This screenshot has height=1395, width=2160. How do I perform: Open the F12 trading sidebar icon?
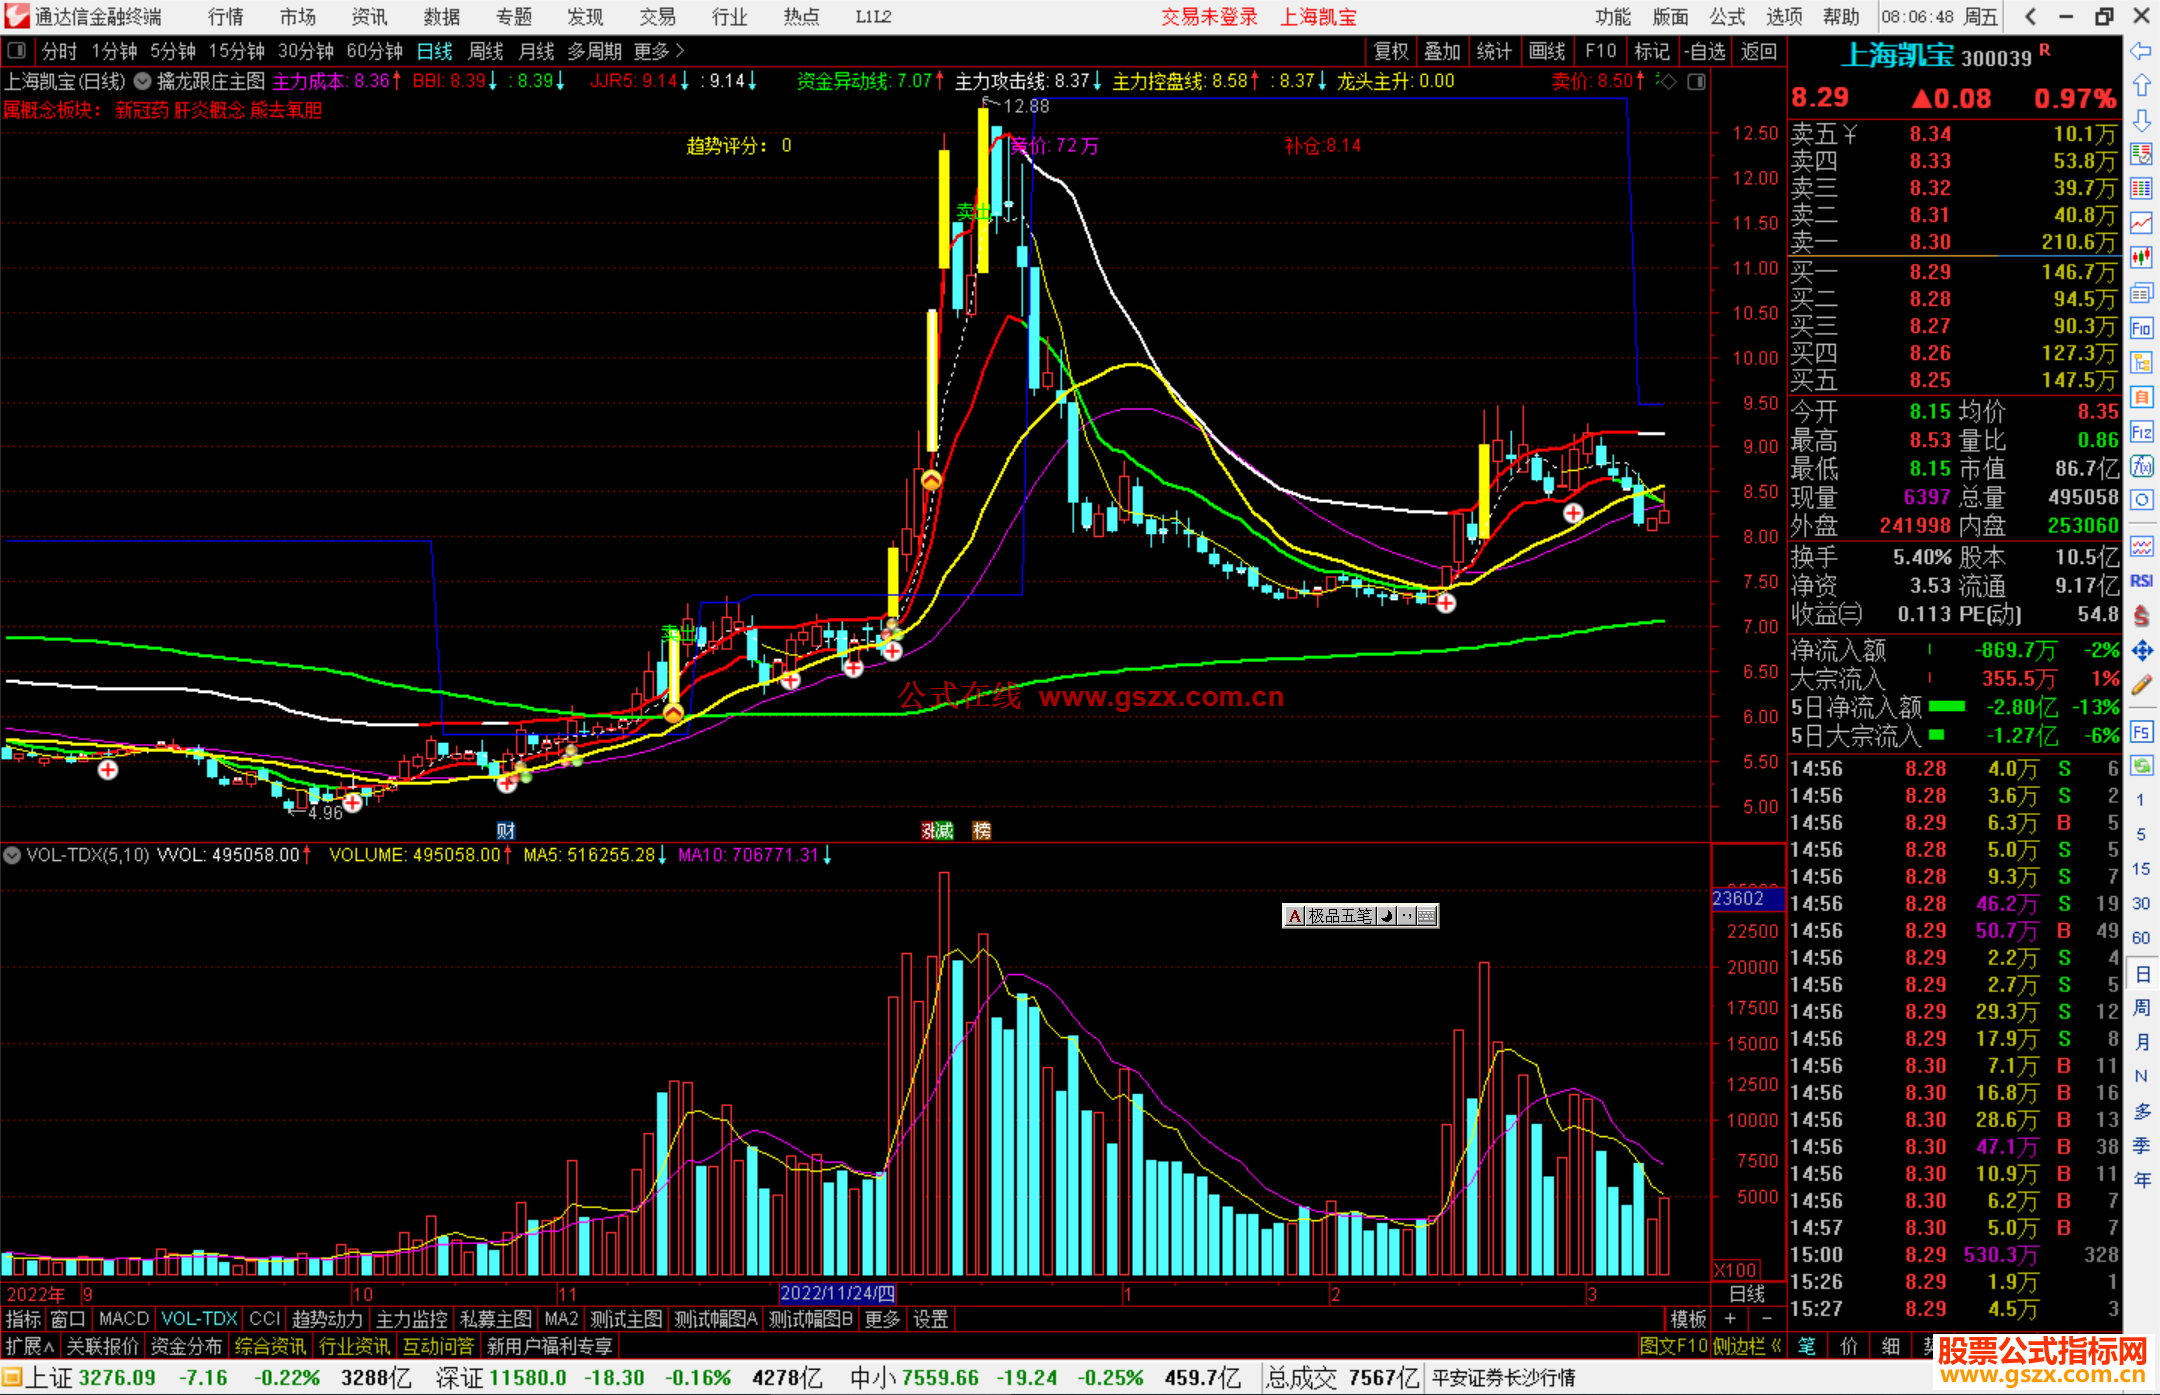(2141, 433)
